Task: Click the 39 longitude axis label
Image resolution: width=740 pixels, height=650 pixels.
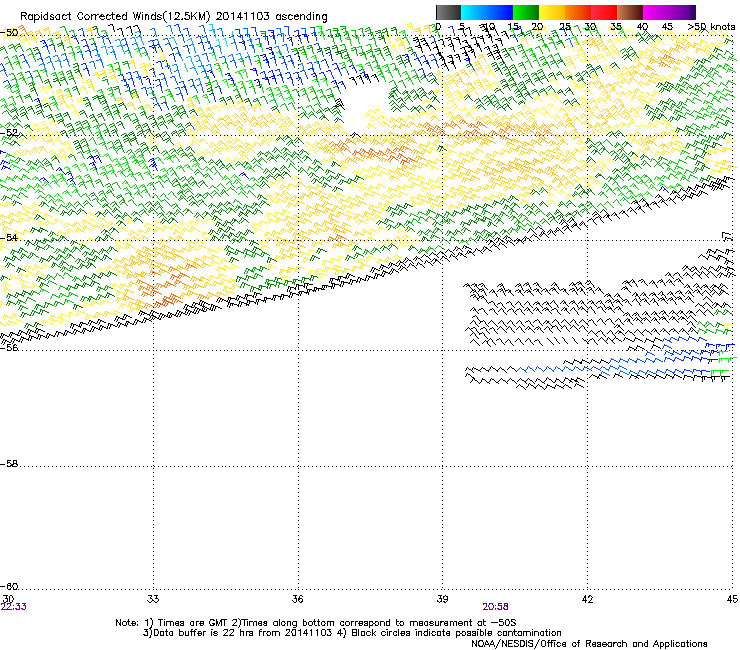Action: click(442, 599)
